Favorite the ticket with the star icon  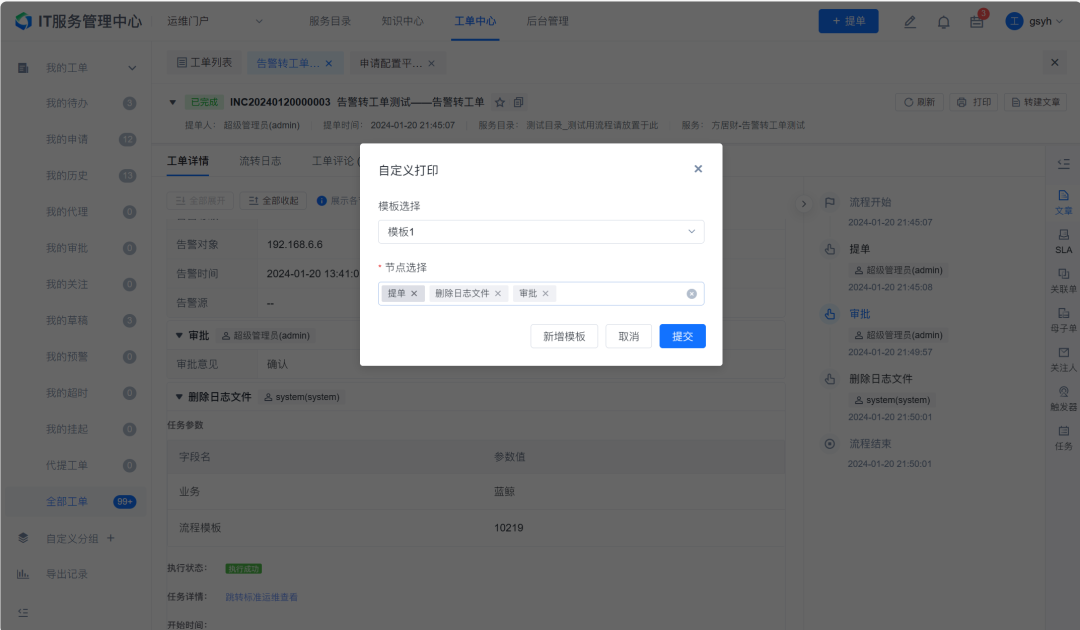(x=500, y=103)
